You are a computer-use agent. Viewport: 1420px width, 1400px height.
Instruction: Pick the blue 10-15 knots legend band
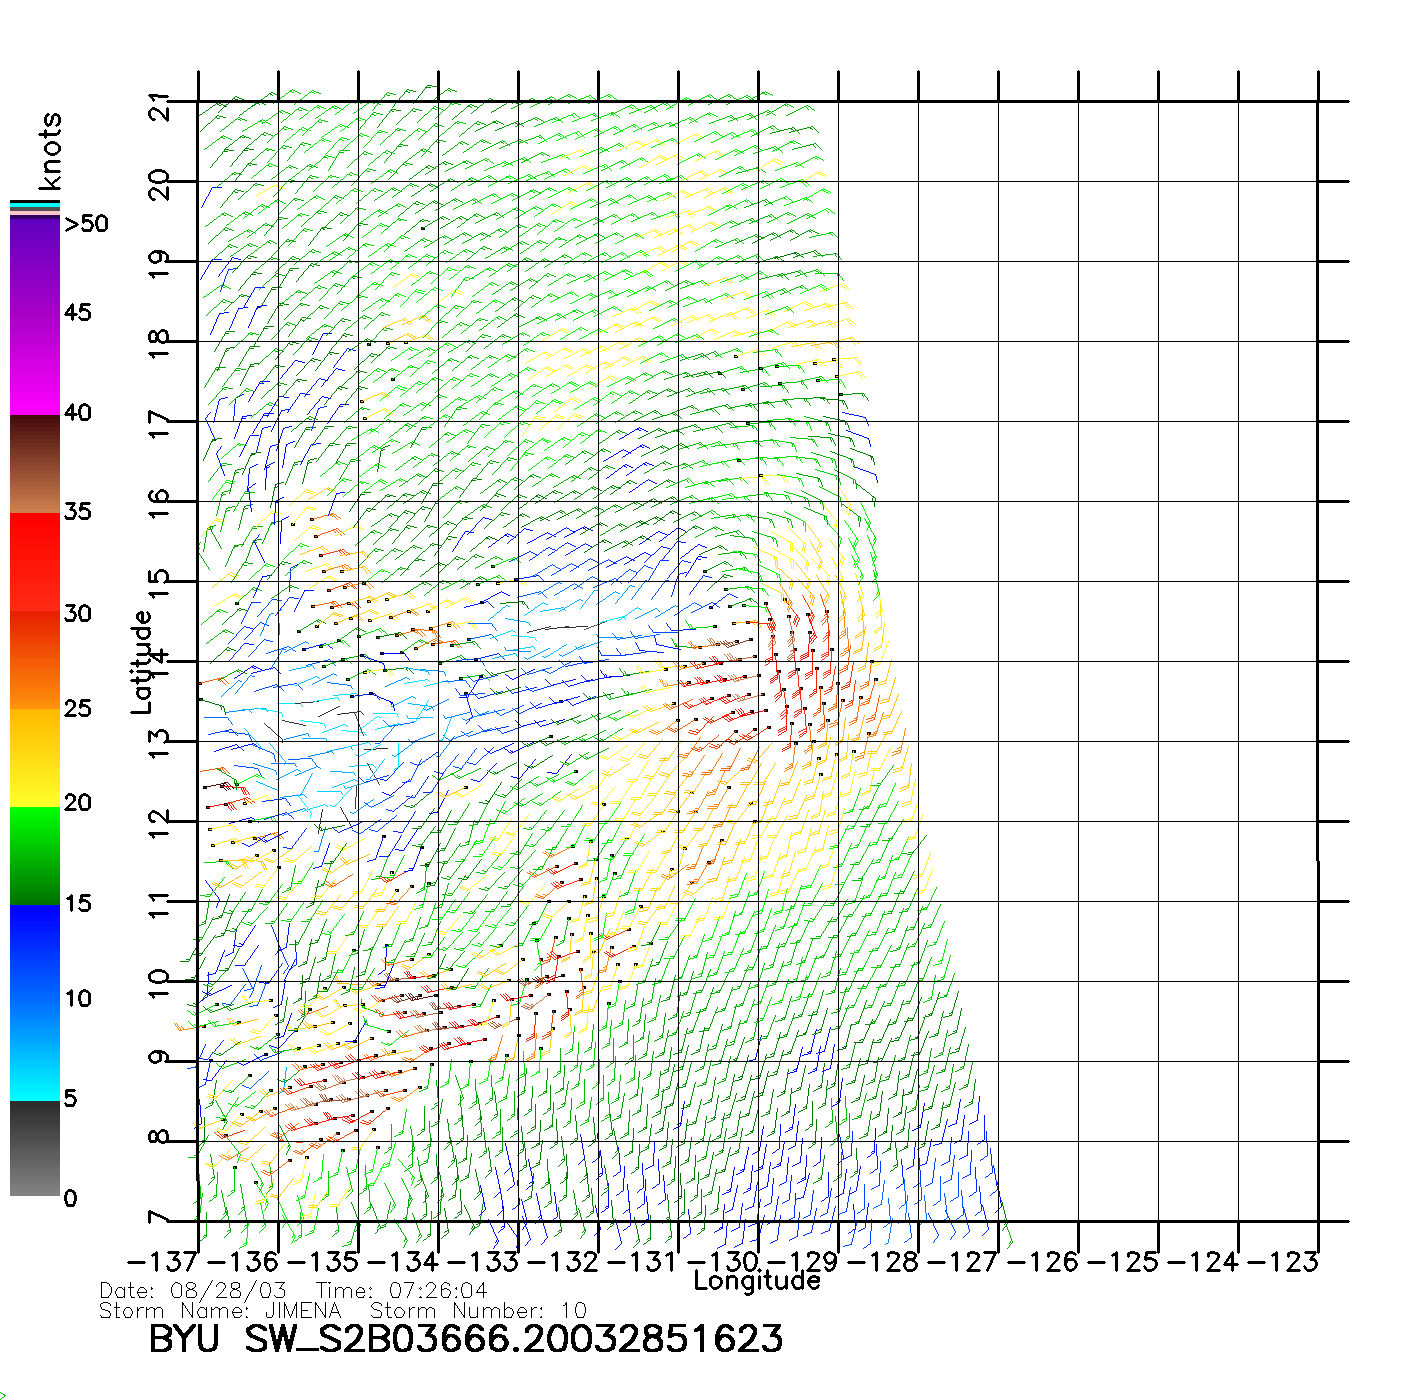click(x=35, y=952)
